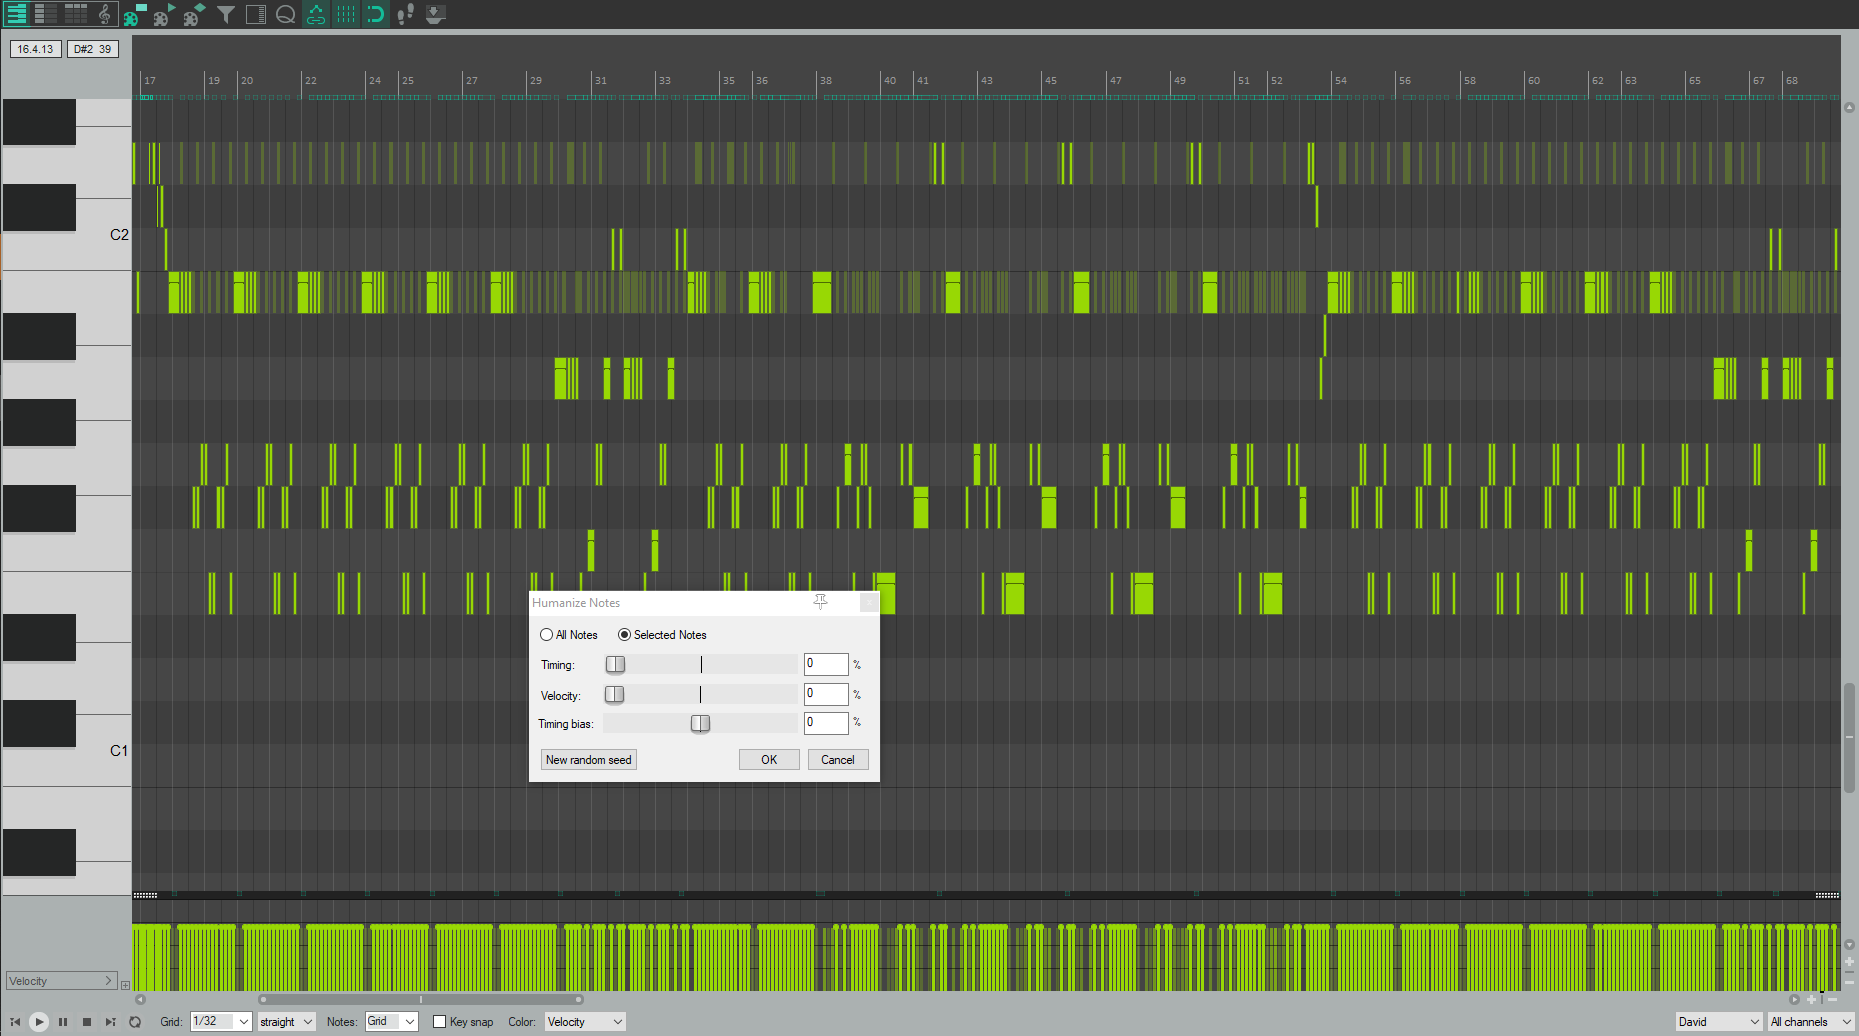The width and height of the screenshot is (1859, 1036).
Task: Close the Humanize Notes dialog
Action: [869, 602]
